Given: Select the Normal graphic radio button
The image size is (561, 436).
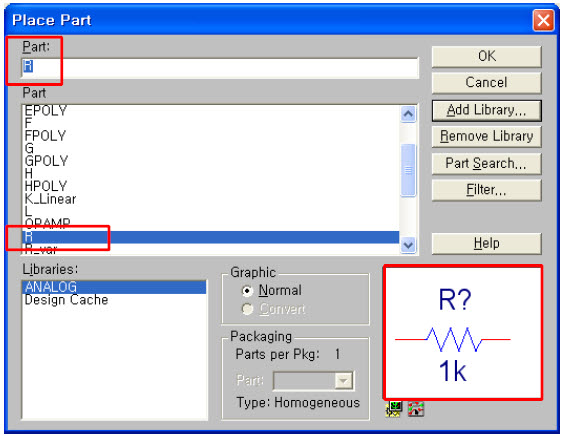Looking at the screenshot, I should [247, 291].
